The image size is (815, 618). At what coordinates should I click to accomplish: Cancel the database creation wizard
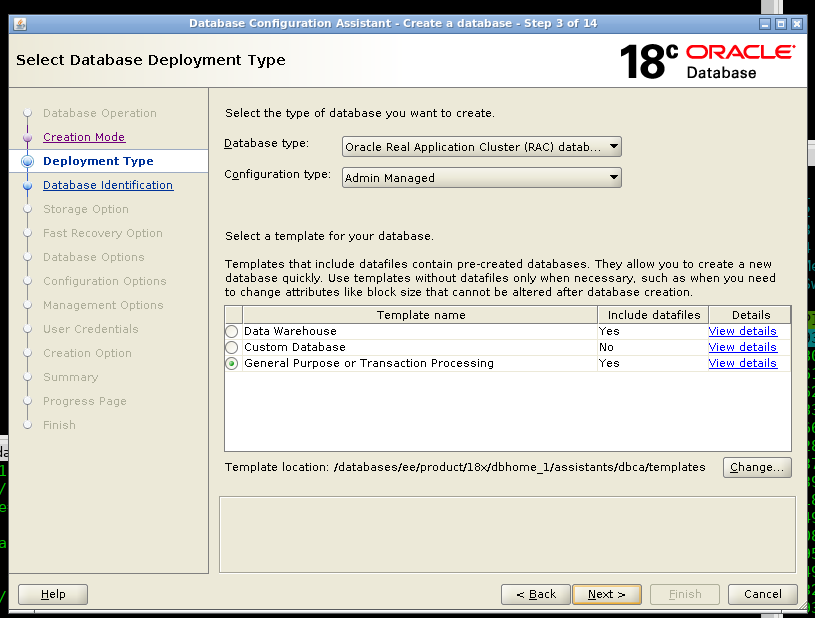pos(763,594)
